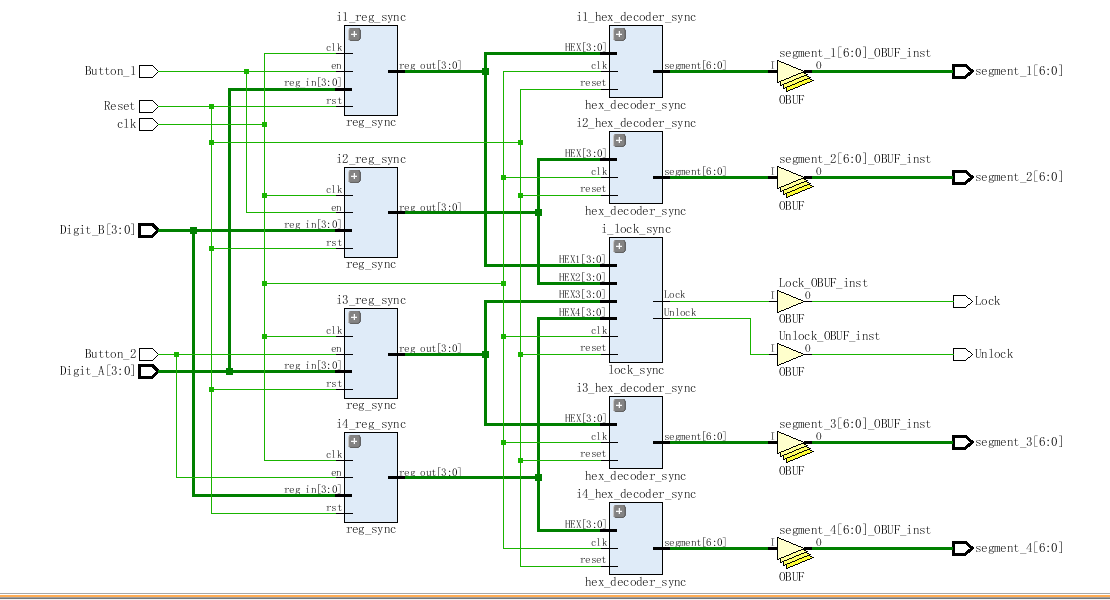1110x600 pixels.
Task: Select the i2_hex_decoder_sync block body
Action: [x=636, y=168]
